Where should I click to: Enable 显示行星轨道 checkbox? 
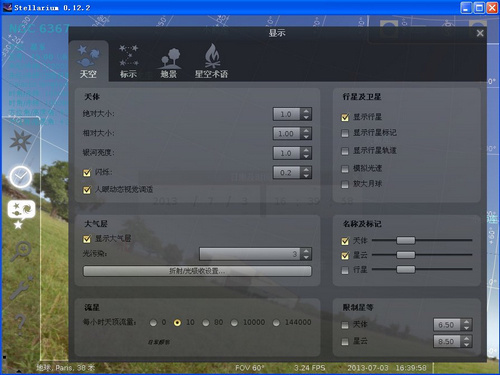(x=345, y=151)
